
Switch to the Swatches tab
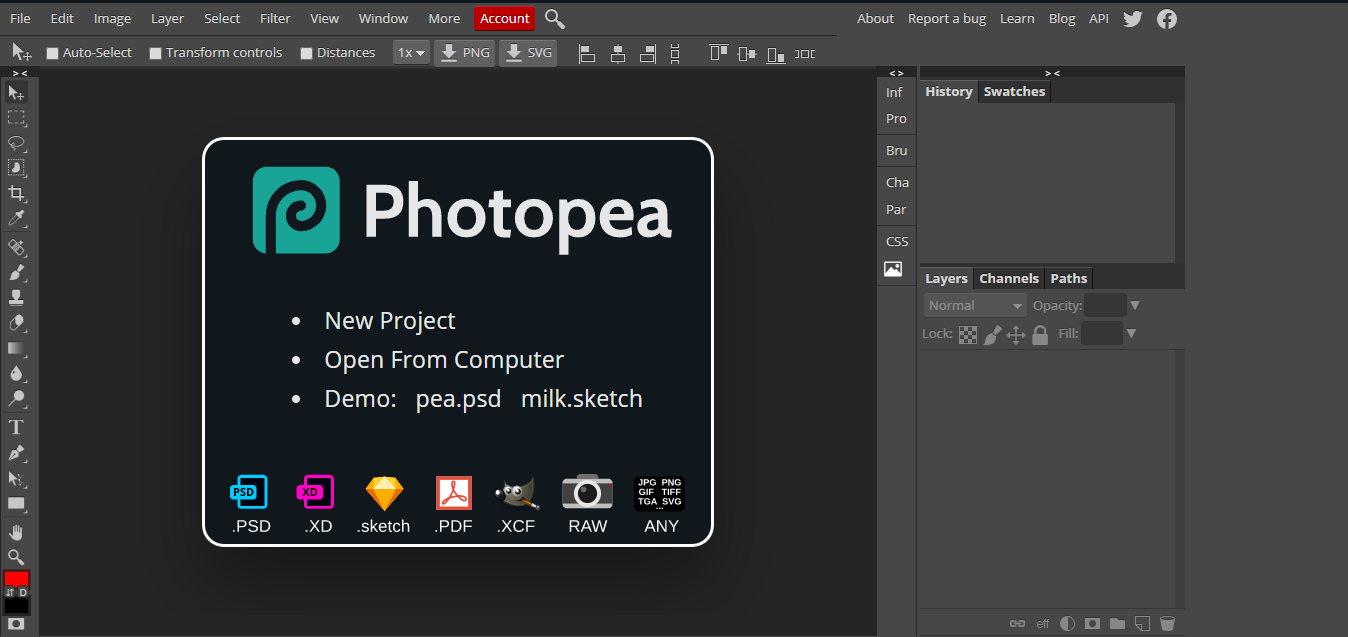1014,92
